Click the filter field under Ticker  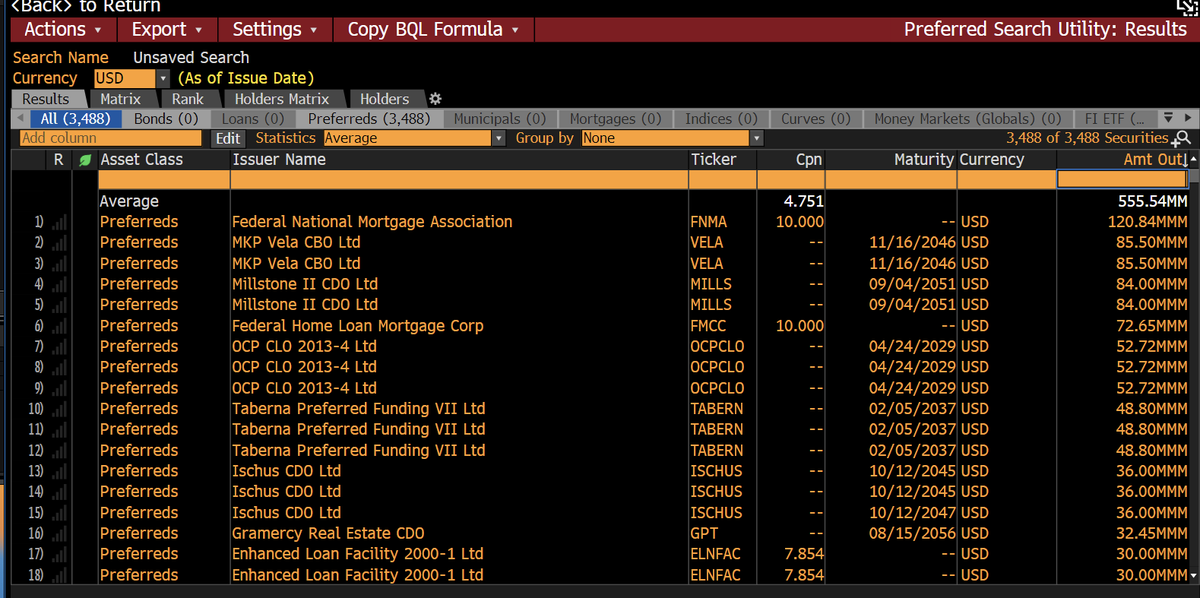point(722,179)
